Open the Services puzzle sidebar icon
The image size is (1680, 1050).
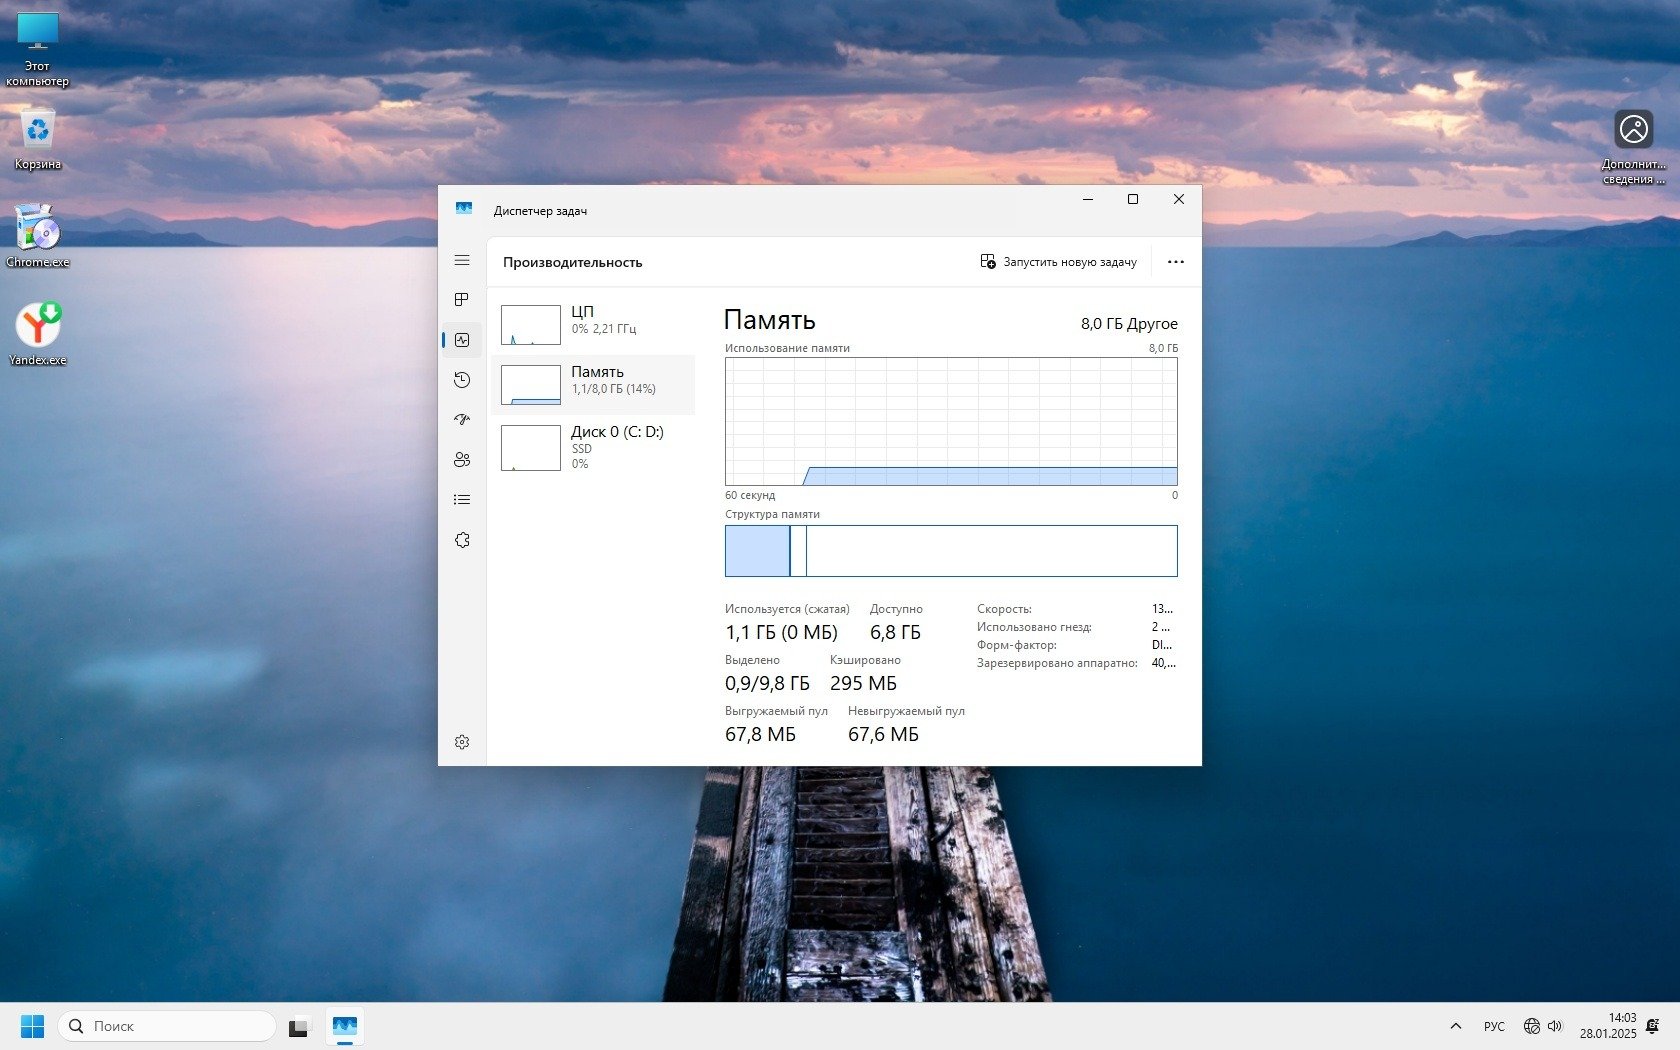[x=461, y=540]
